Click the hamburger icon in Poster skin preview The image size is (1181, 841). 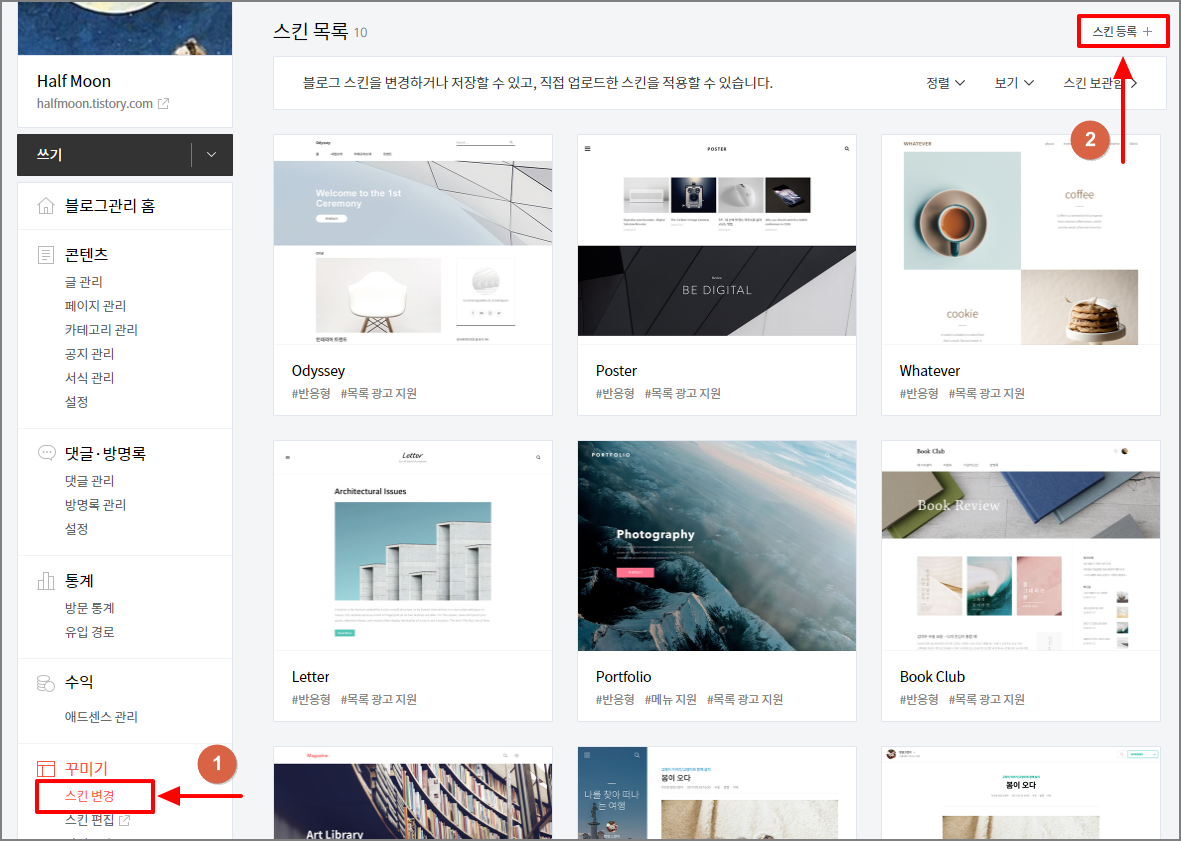(587, 149)
